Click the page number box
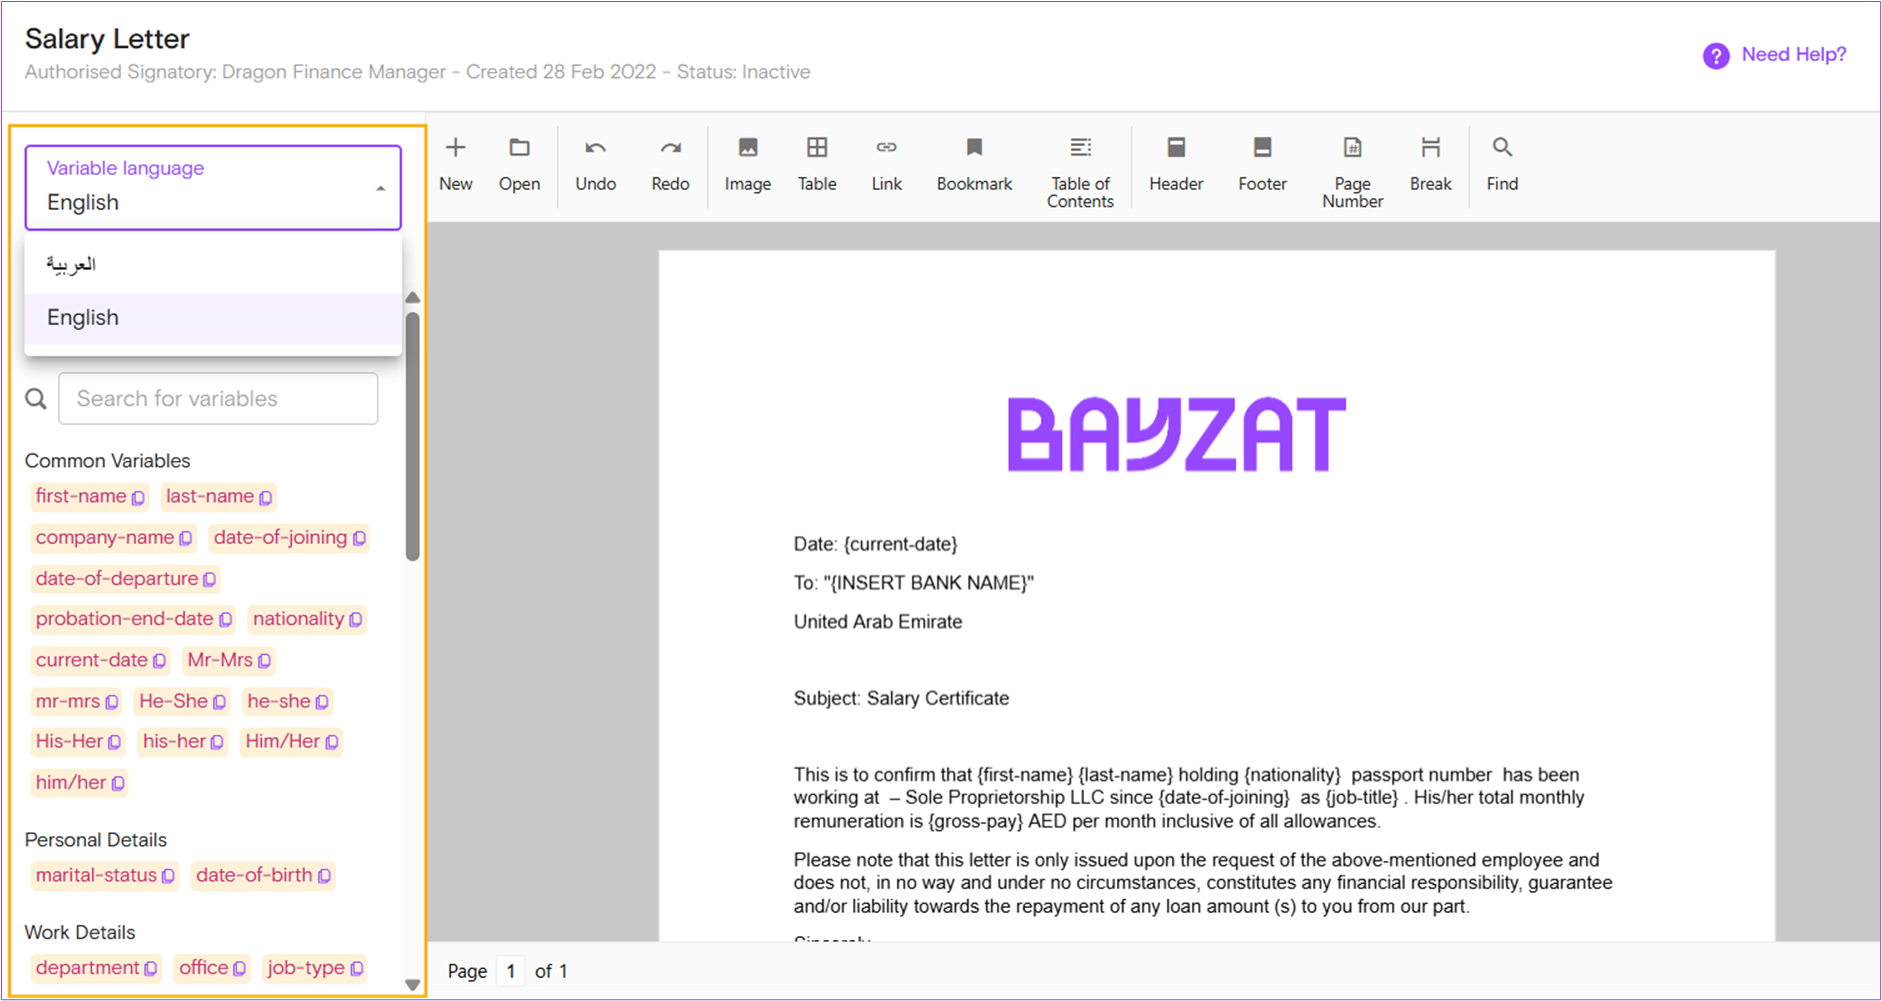1882x1001 pixels. coord(511,971)
